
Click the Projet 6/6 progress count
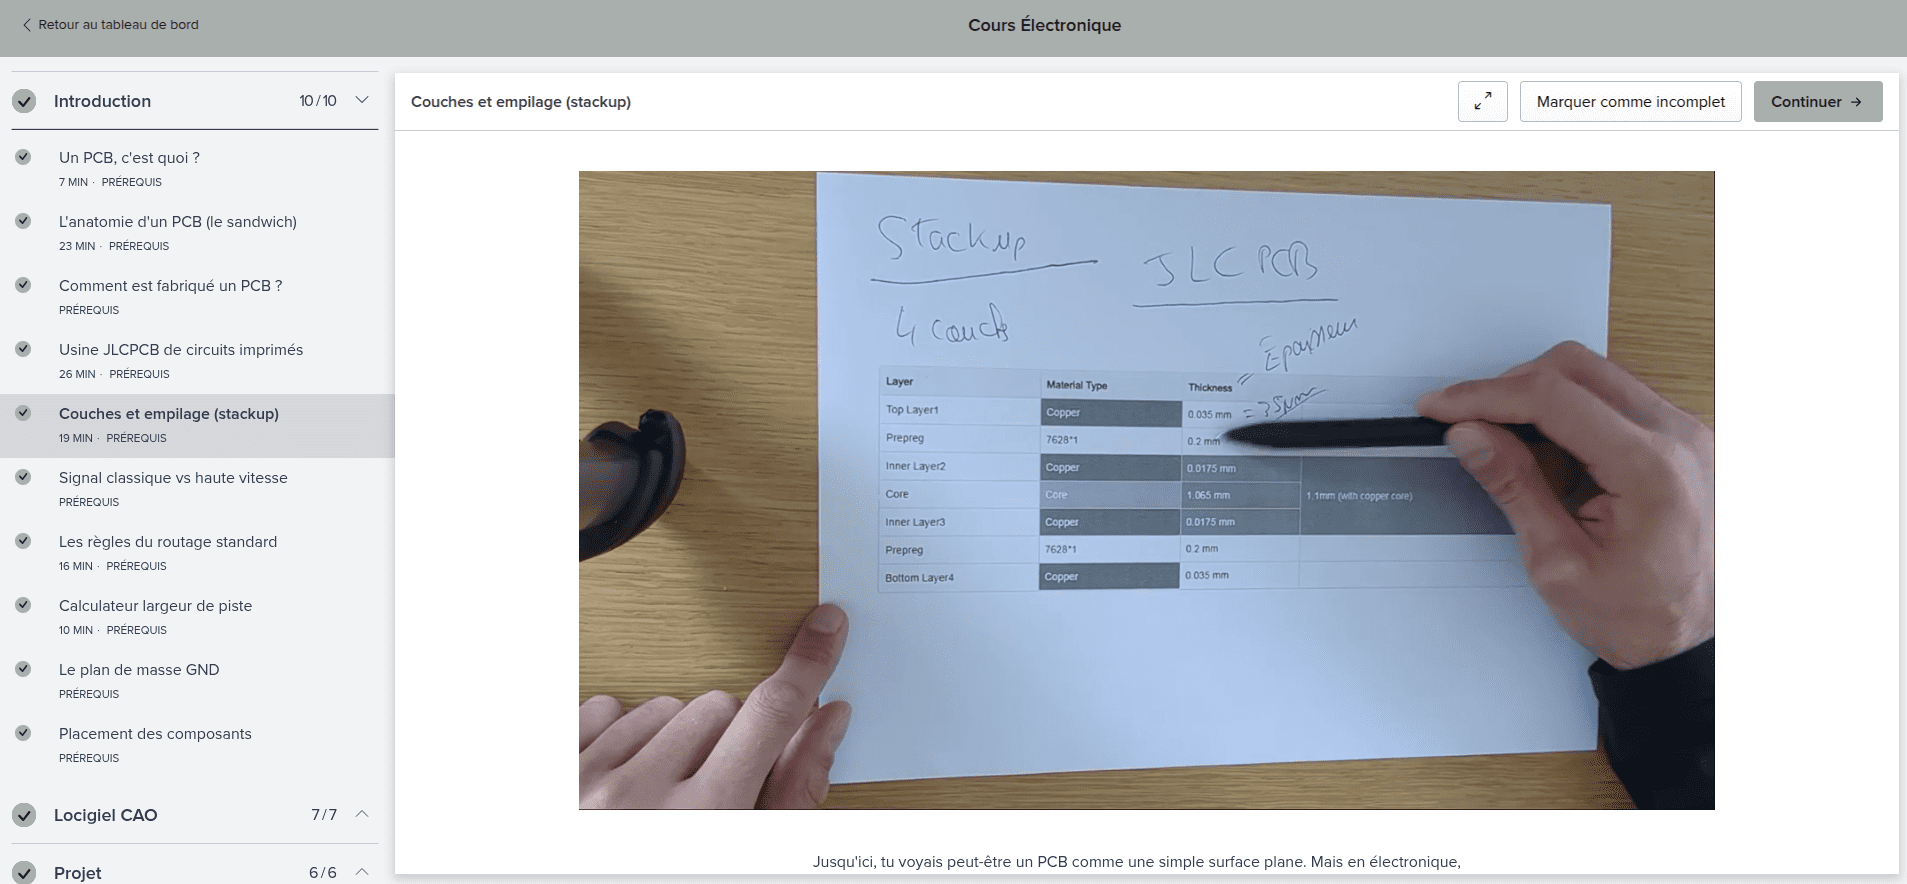[322, 873]
